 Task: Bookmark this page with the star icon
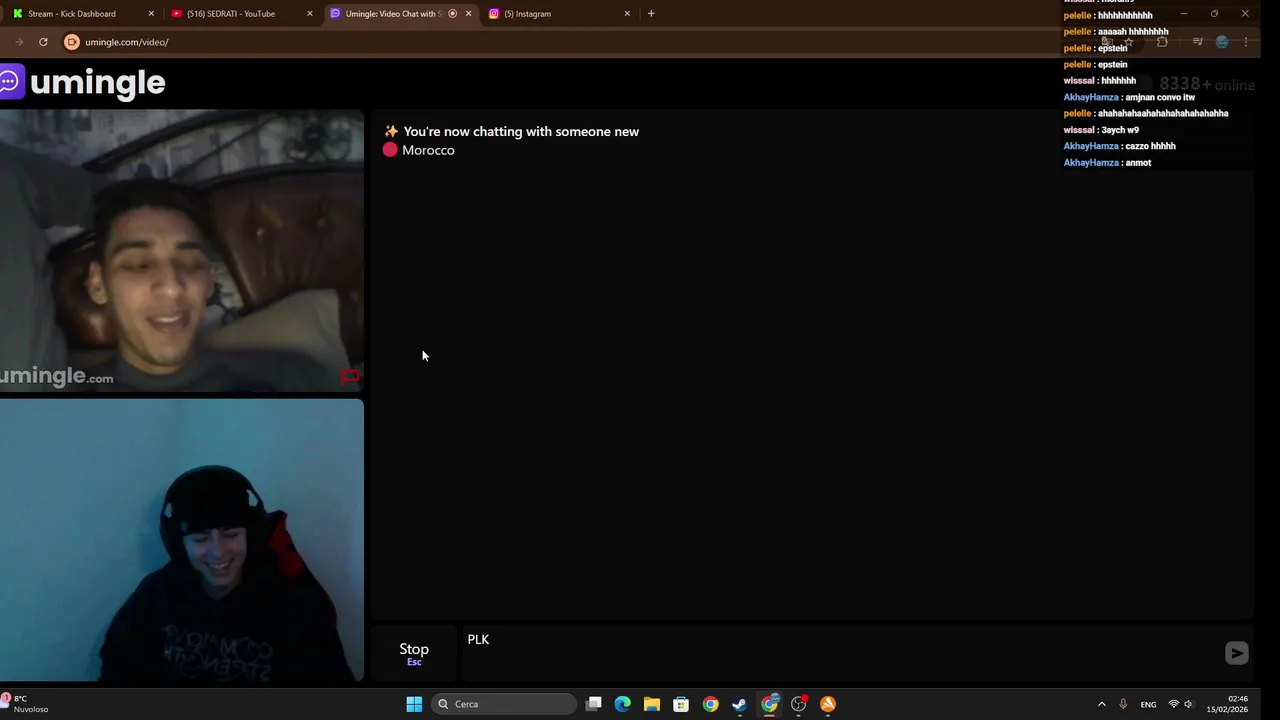pos(1129,42)
